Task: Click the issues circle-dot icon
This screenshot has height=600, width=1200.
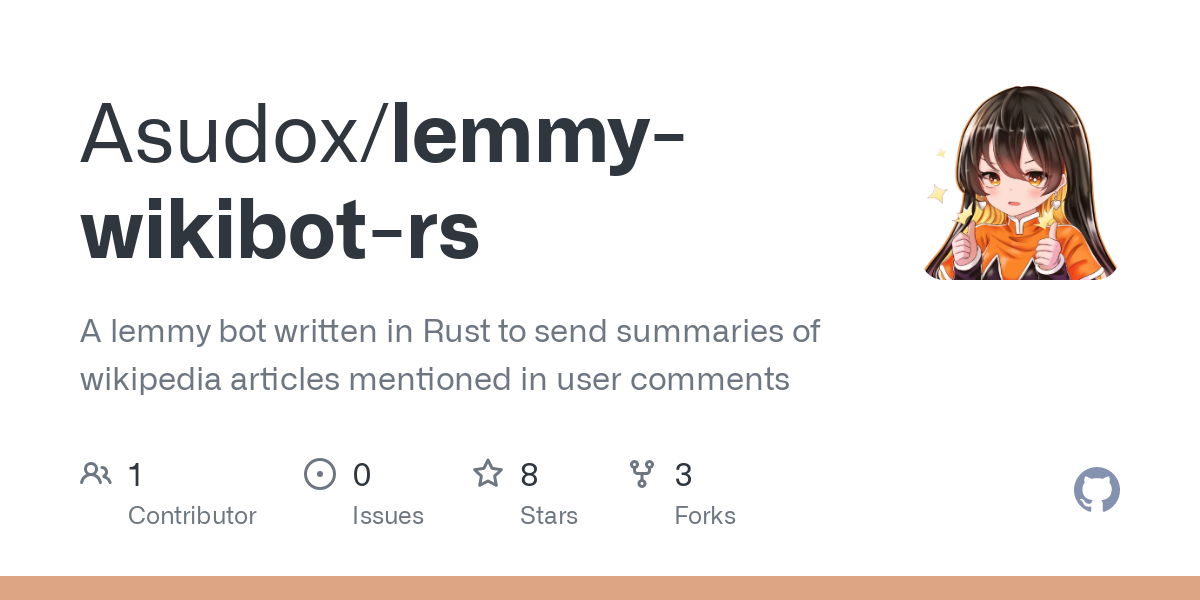Action: click(320, 474)
